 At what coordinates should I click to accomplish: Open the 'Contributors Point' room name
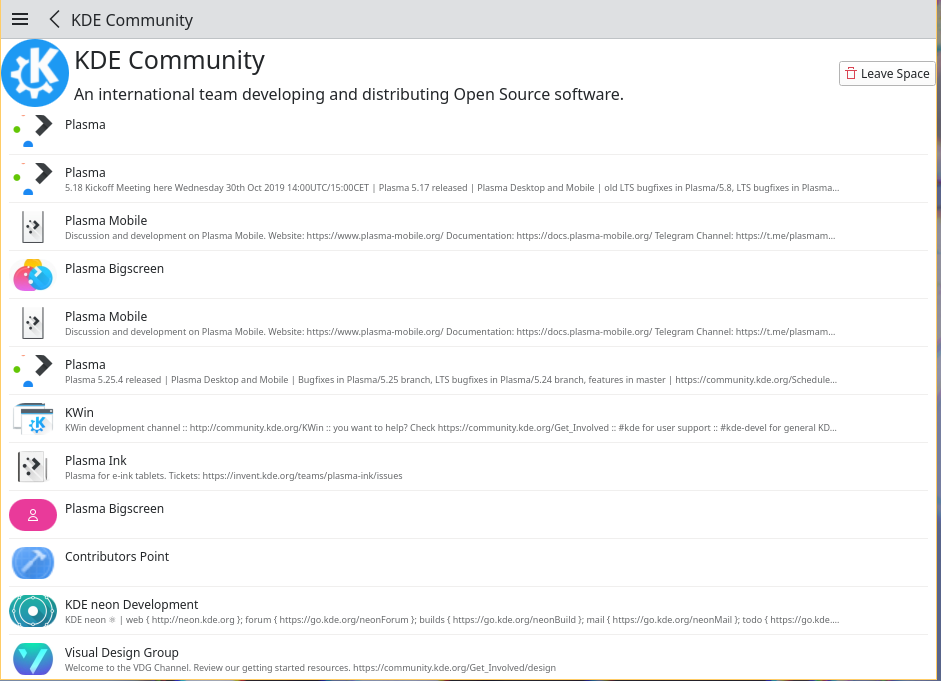(x=117, y=556)
